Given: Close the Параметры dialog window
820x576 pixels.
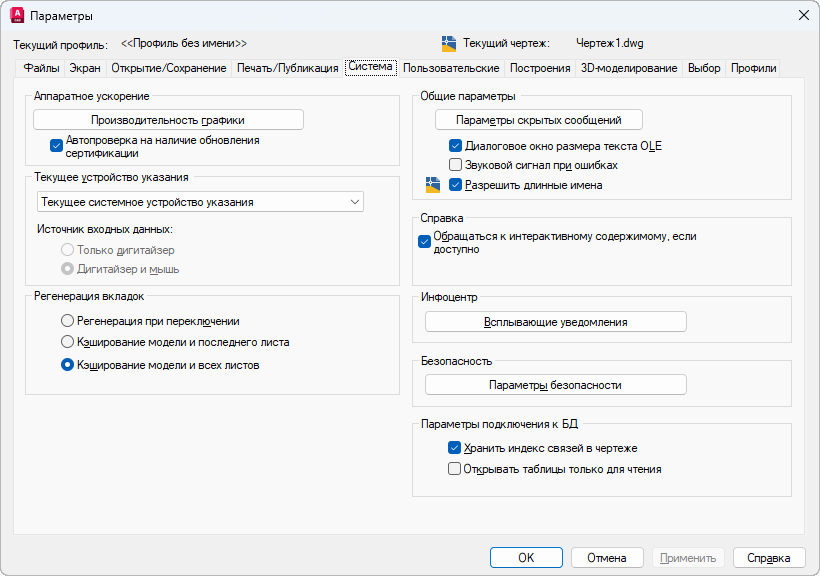Looking at the screenshot, I should (803, 15).
